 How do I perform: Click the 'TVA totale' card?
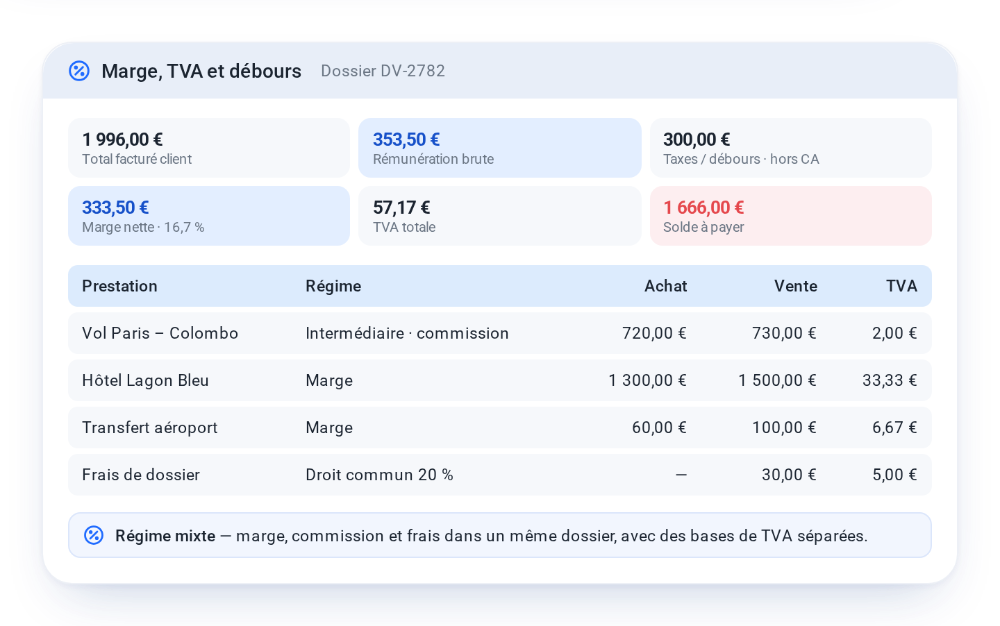[500, 216]
